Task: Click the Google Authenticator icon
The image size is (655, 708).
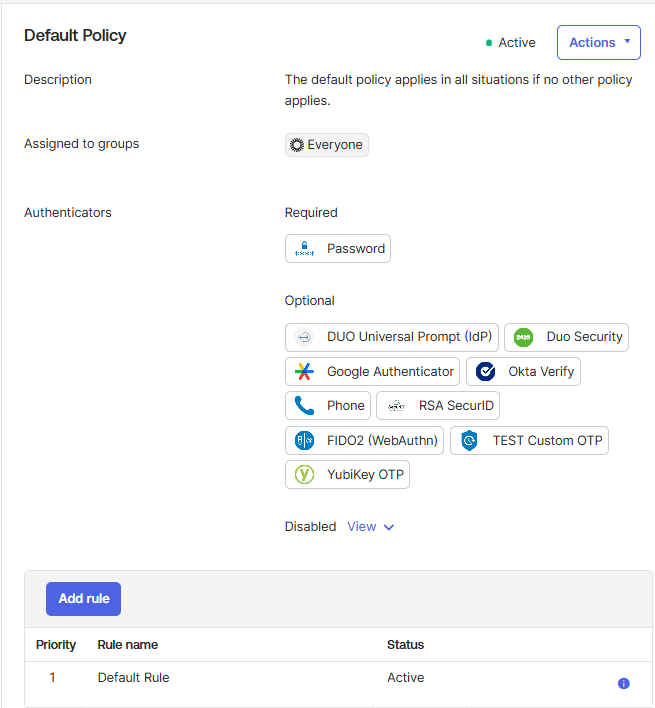Action: (x=304, y=372)
